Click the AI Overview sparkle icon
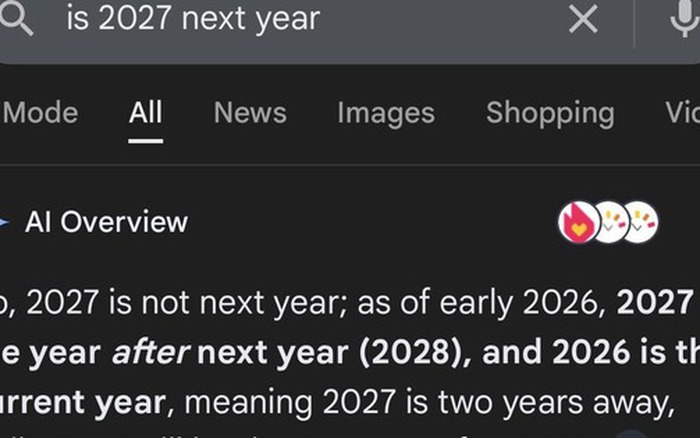The image size is (700, 438). pyautogui.click(x=5, y=221)
